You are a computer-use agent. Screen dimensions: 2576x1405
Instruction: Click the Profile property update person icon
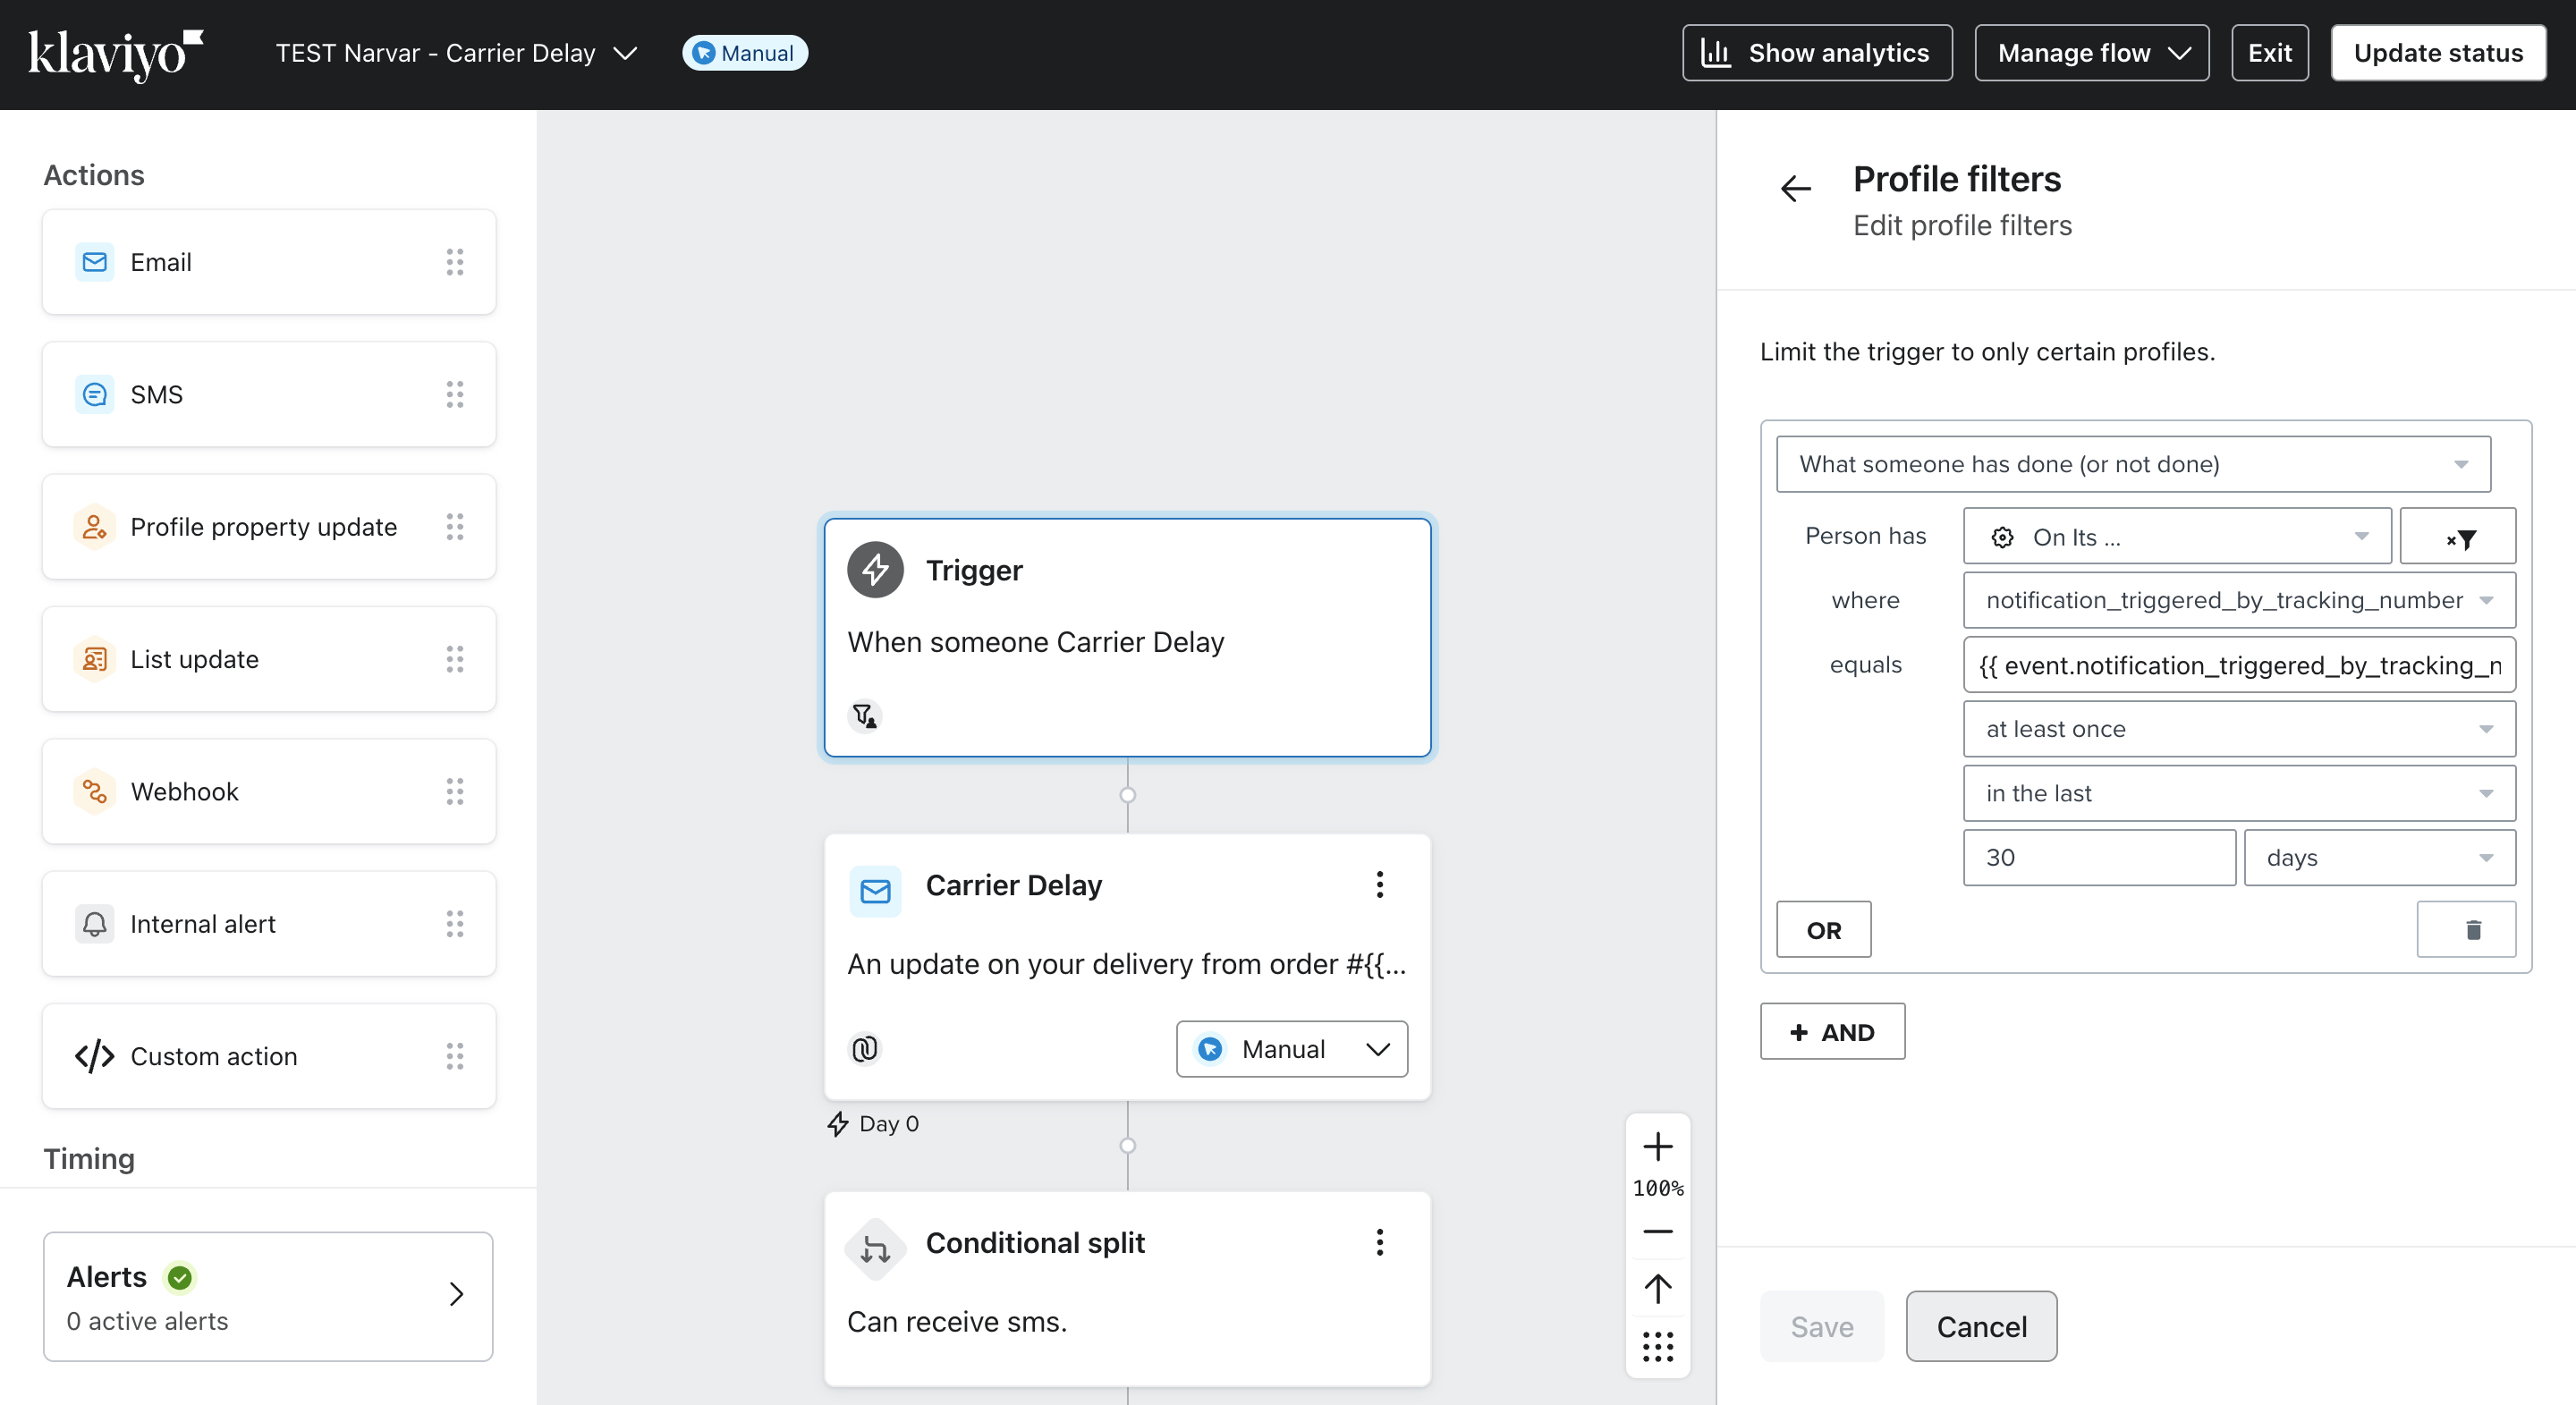(x=94, y=527)
